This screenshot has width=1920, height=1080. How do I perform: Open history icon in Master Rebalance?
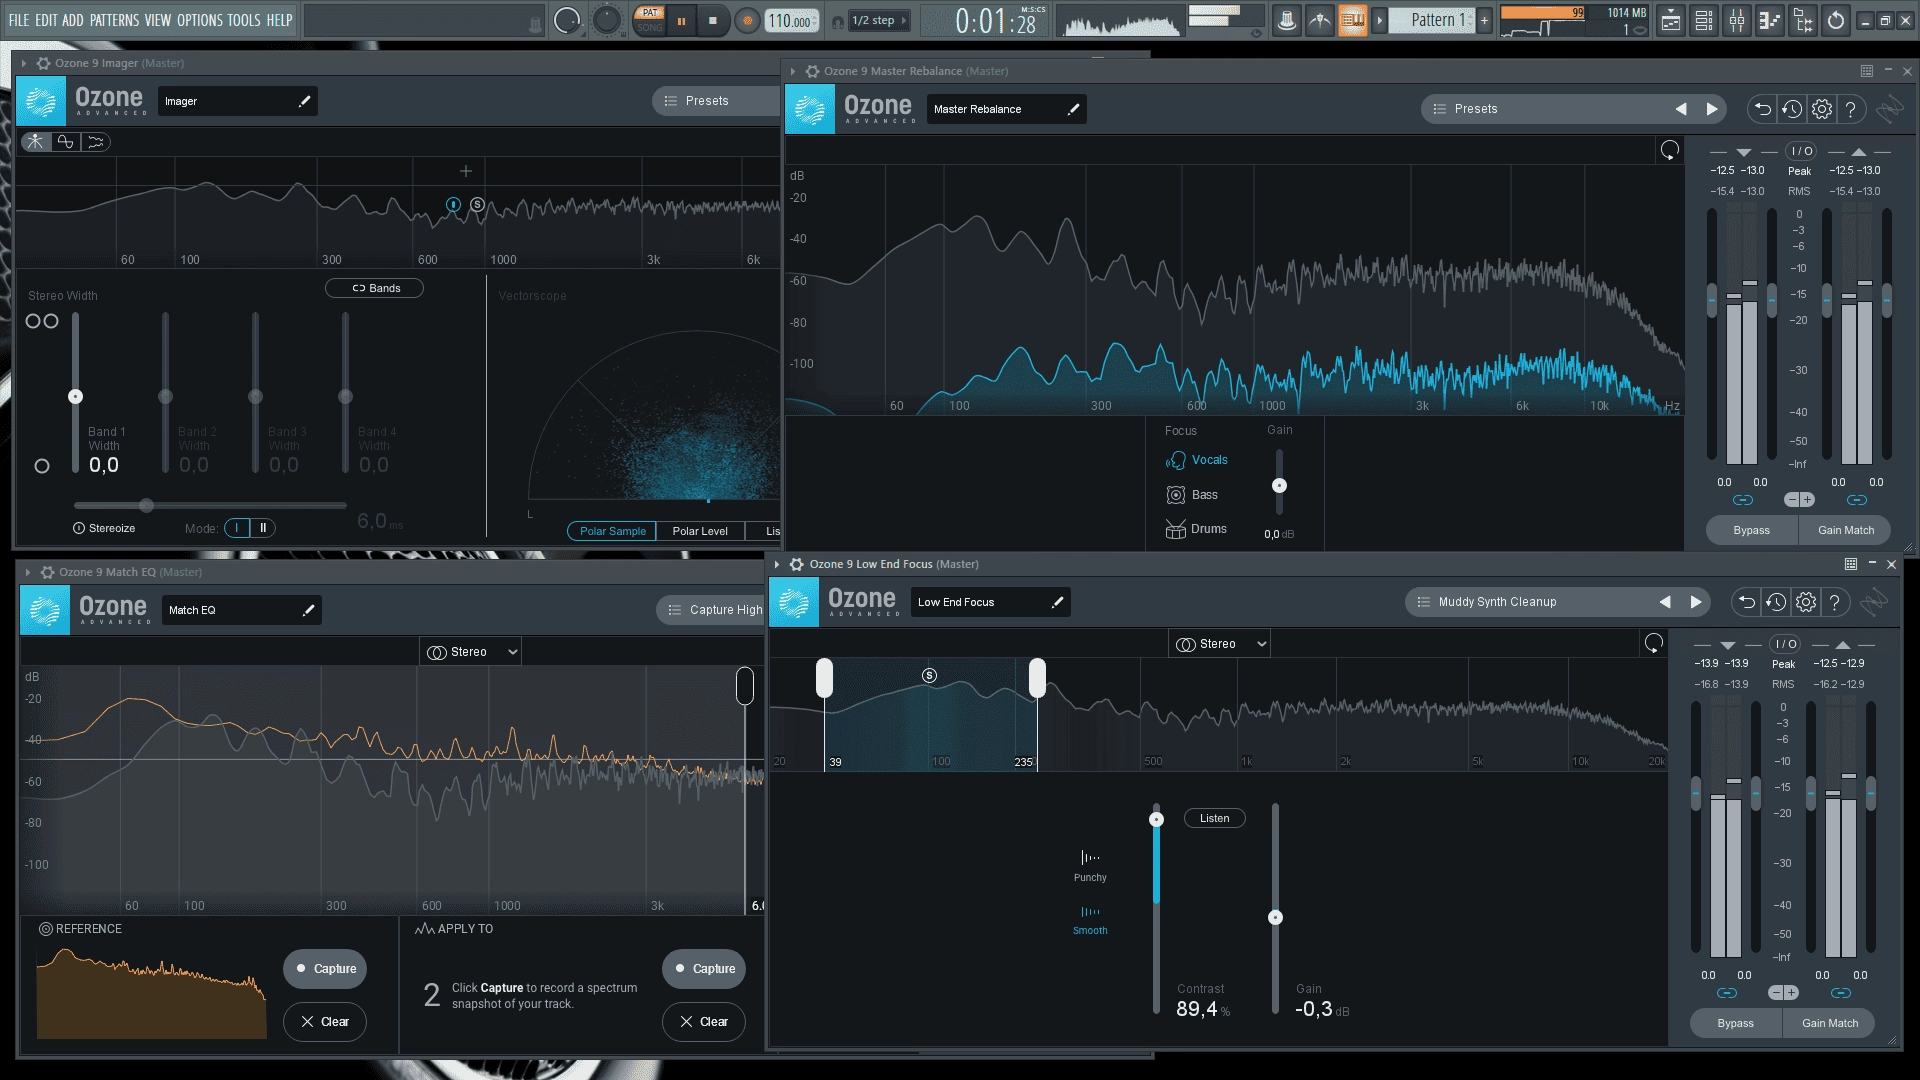coord(1792,109)
